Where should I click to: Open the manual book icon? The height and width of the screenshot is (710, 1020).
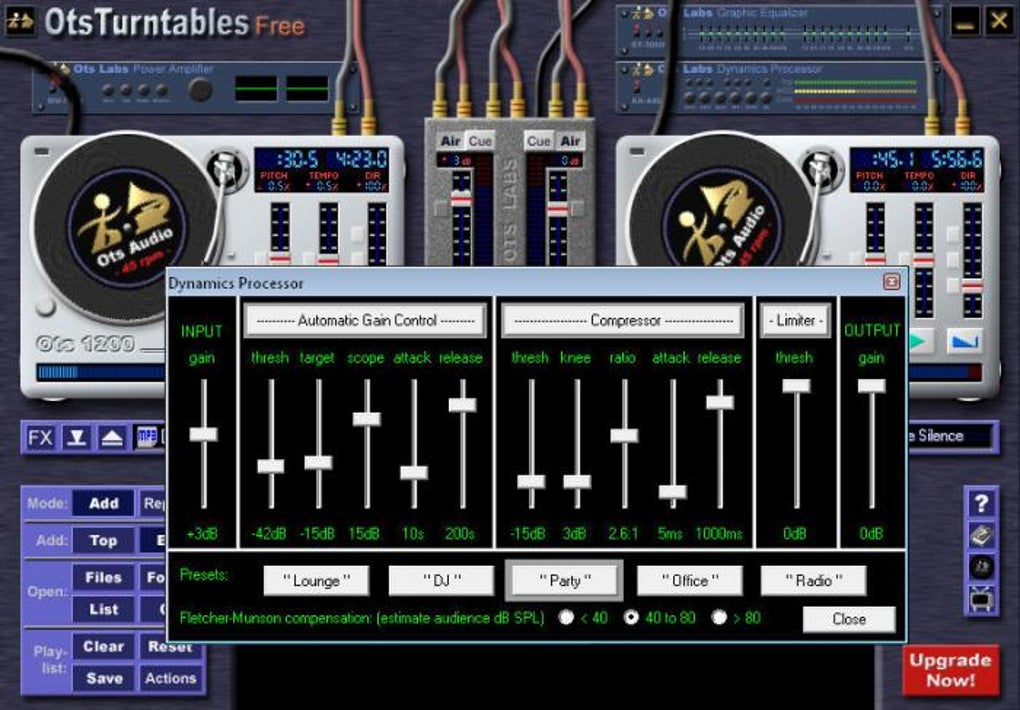(981, 536)
